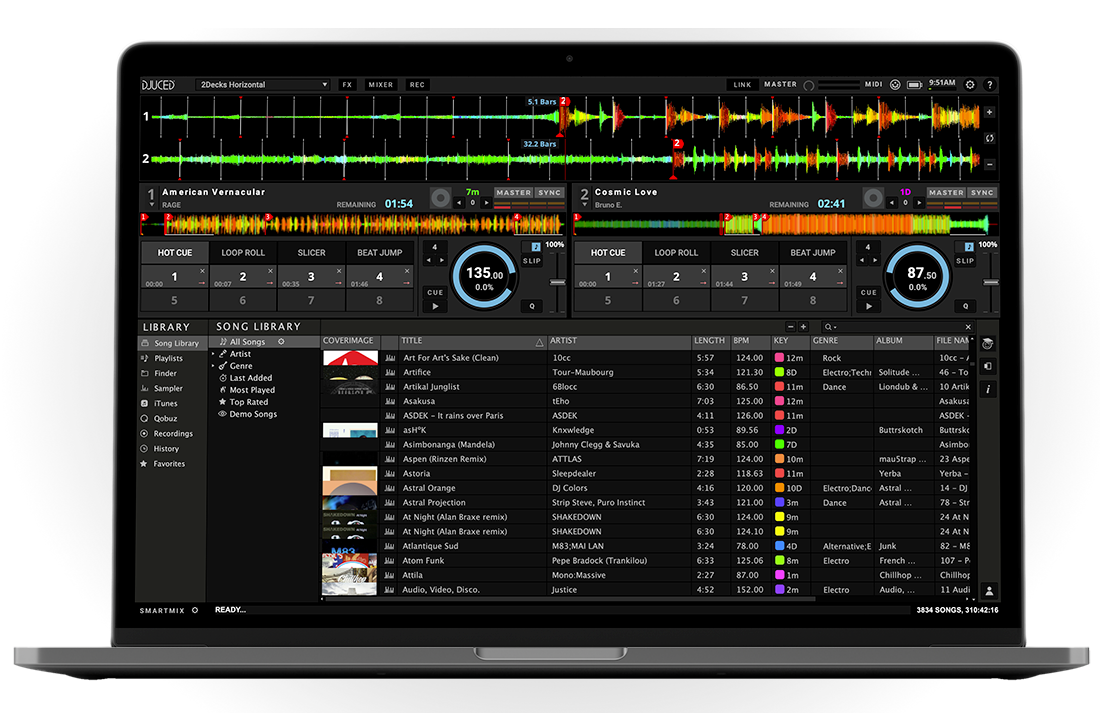The width and height of the screenshot is (1100, 713).
Task: Toggle quantize Q on deck 2
Action: tap(965, 306)
